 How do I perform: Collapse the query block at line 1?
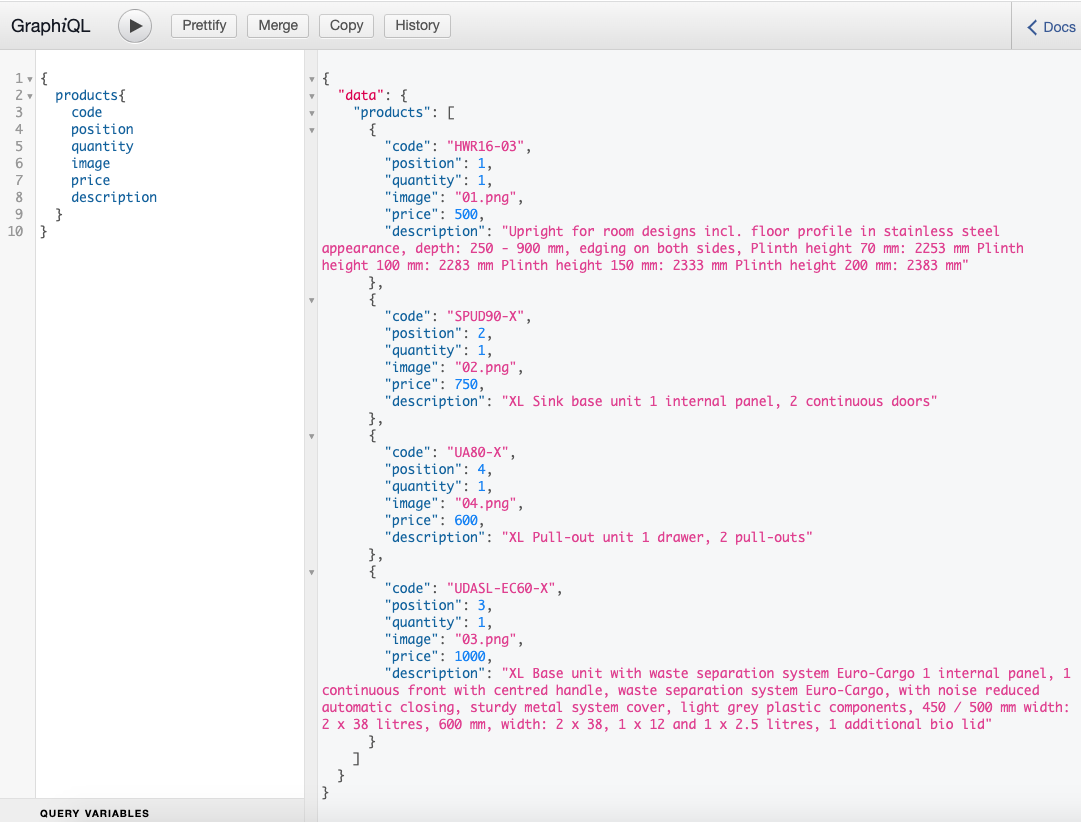tap(31, 77)
